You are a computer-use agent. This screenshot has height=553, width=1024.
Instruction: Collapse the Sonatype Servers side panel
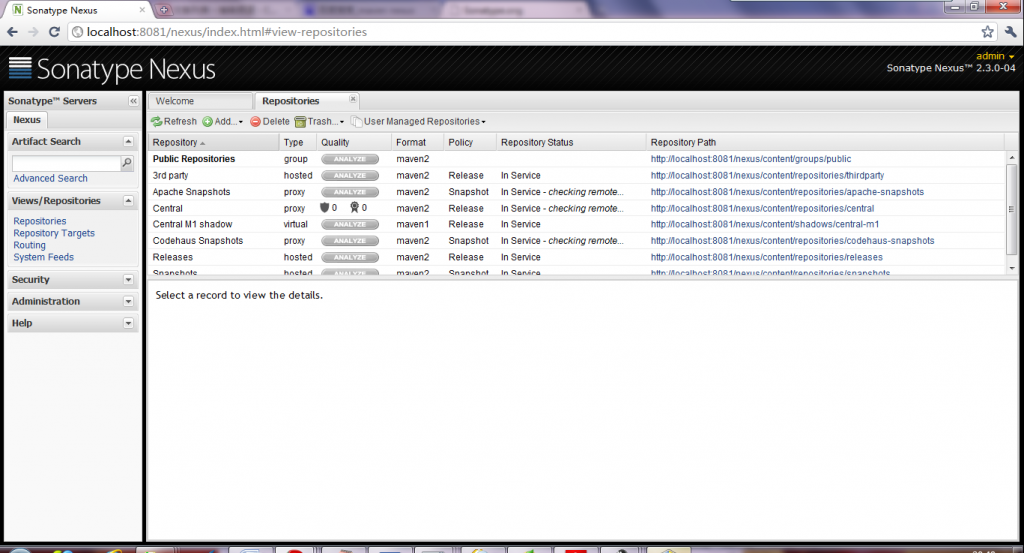coord(133,101)
